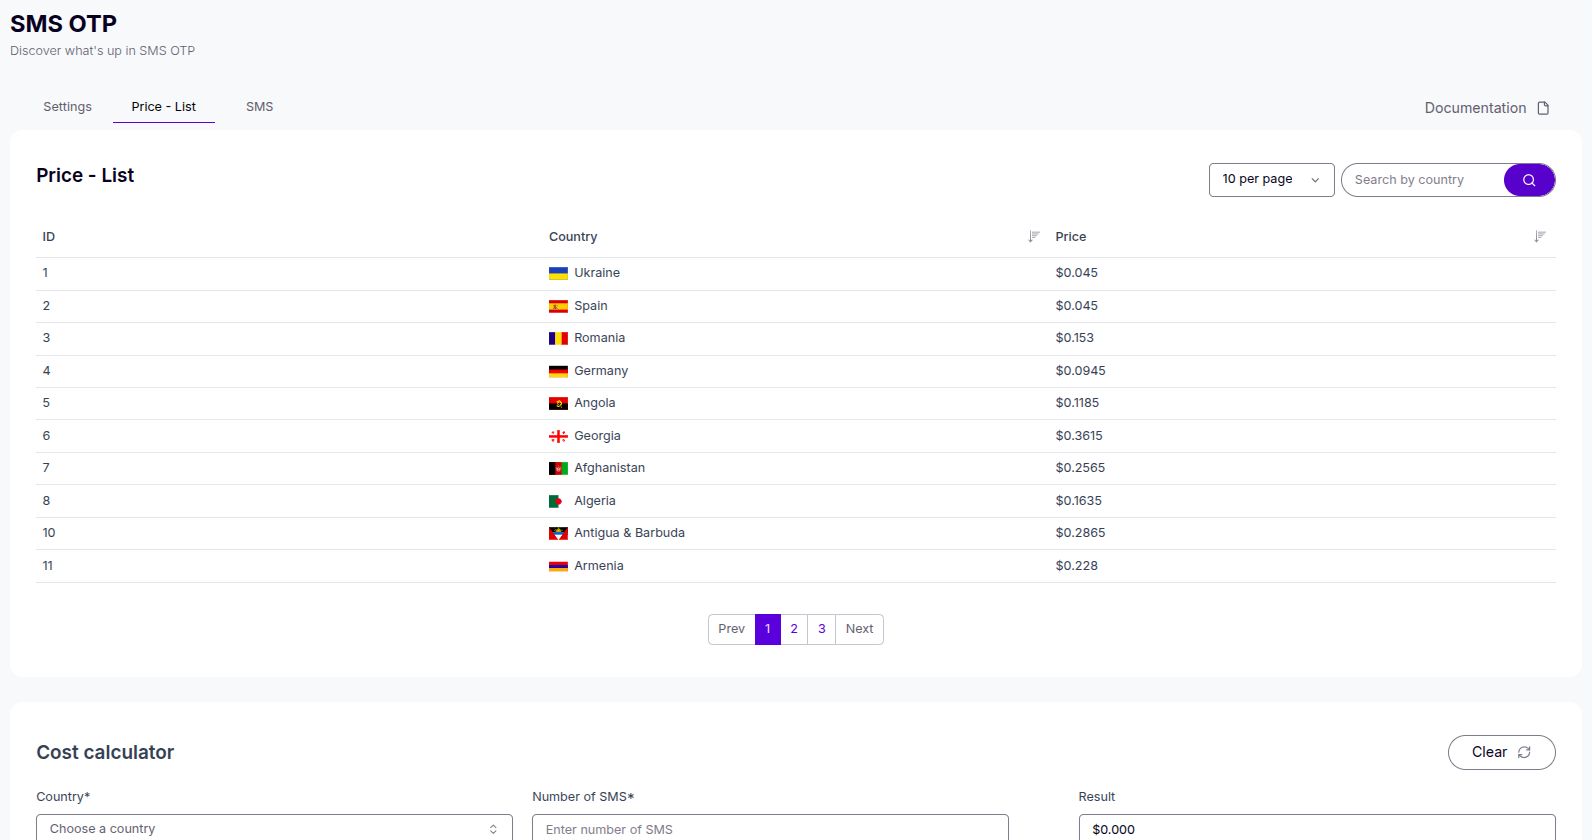Go to page 3 of the price list
This screenshot has height=840, width=1592.
click(822, 629)
